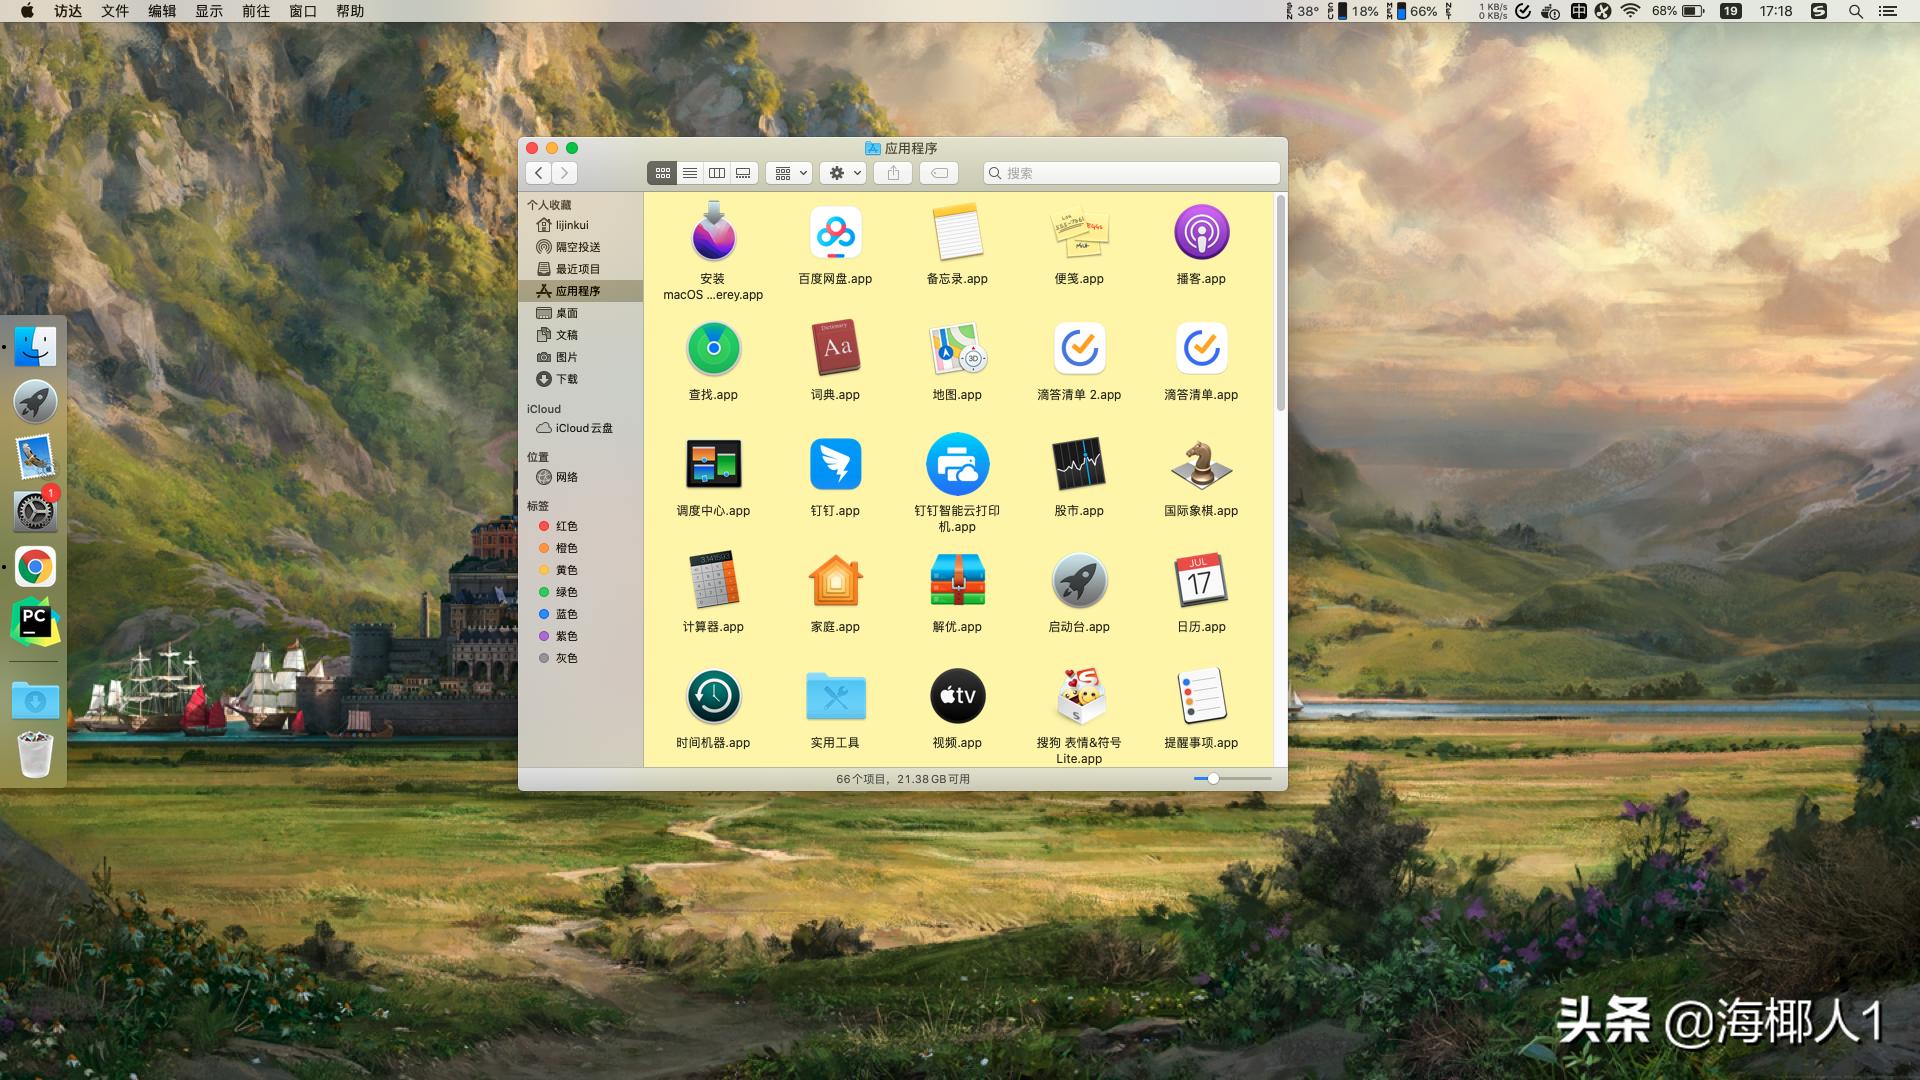Click inside the 搜索 search field
The width and height of the screenshot is (1920, 1080).
(x=1130, y=172)
